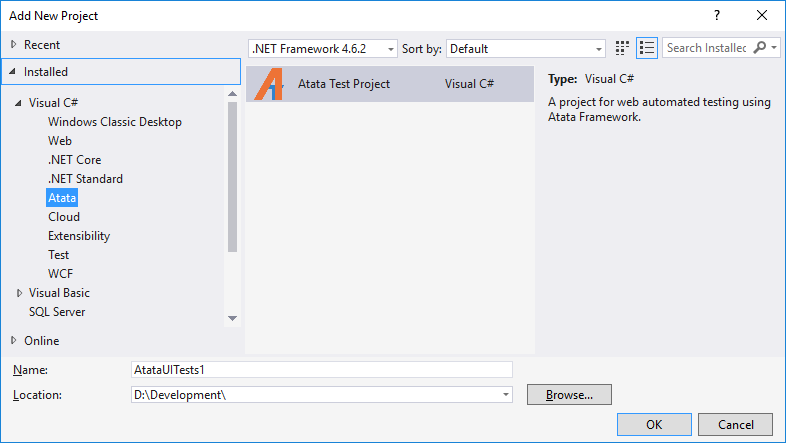This screenshot has width=786, height=443.
Task: Open .NET Framework 4.6.2 version dropdown
Action: pos(322,49)
